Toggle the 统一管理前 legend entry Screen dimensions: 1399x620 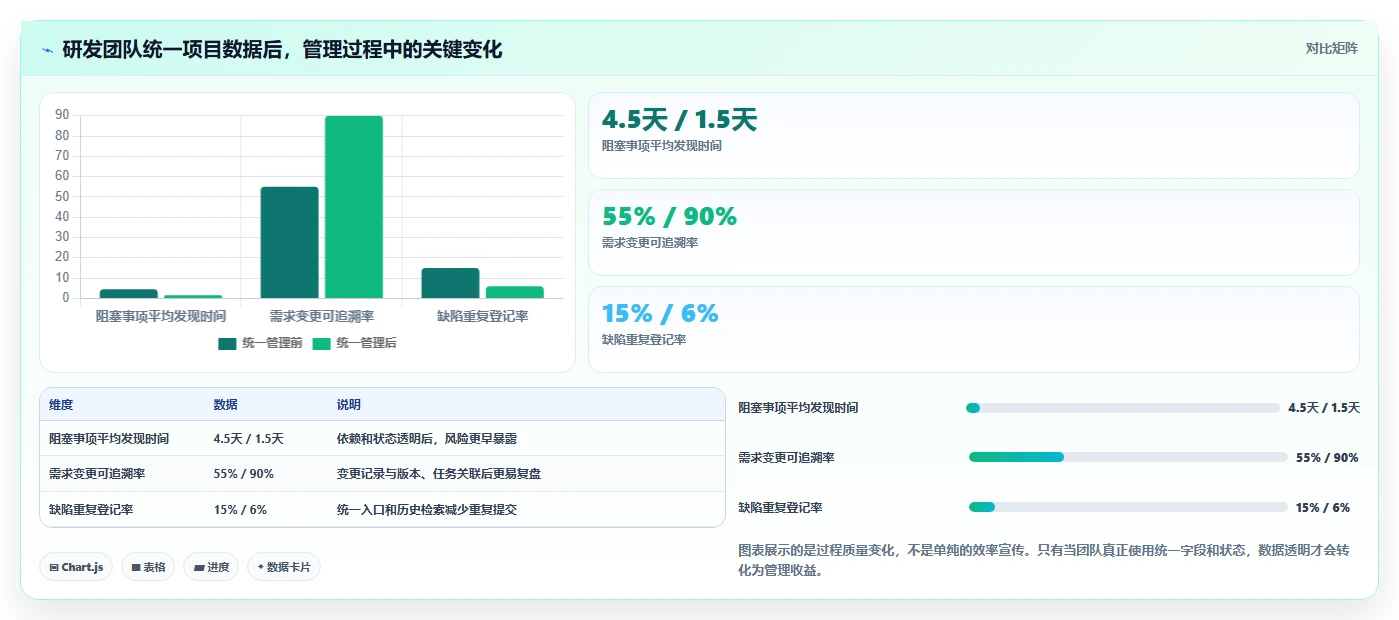(260, 343)
